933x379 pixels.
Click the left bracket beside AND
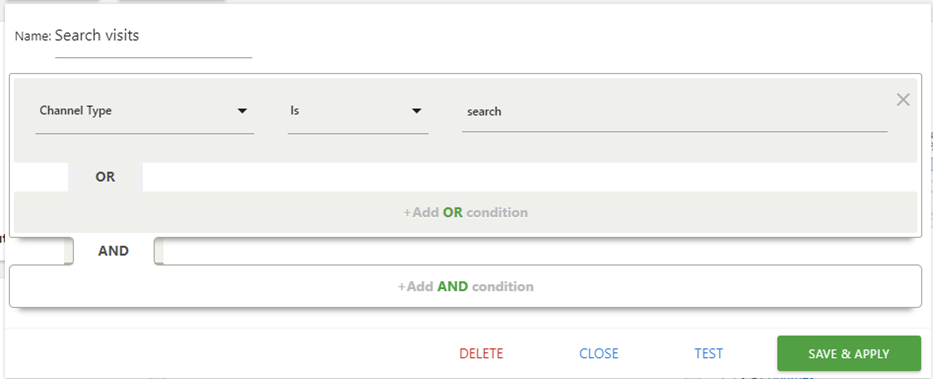pos(69,251)
